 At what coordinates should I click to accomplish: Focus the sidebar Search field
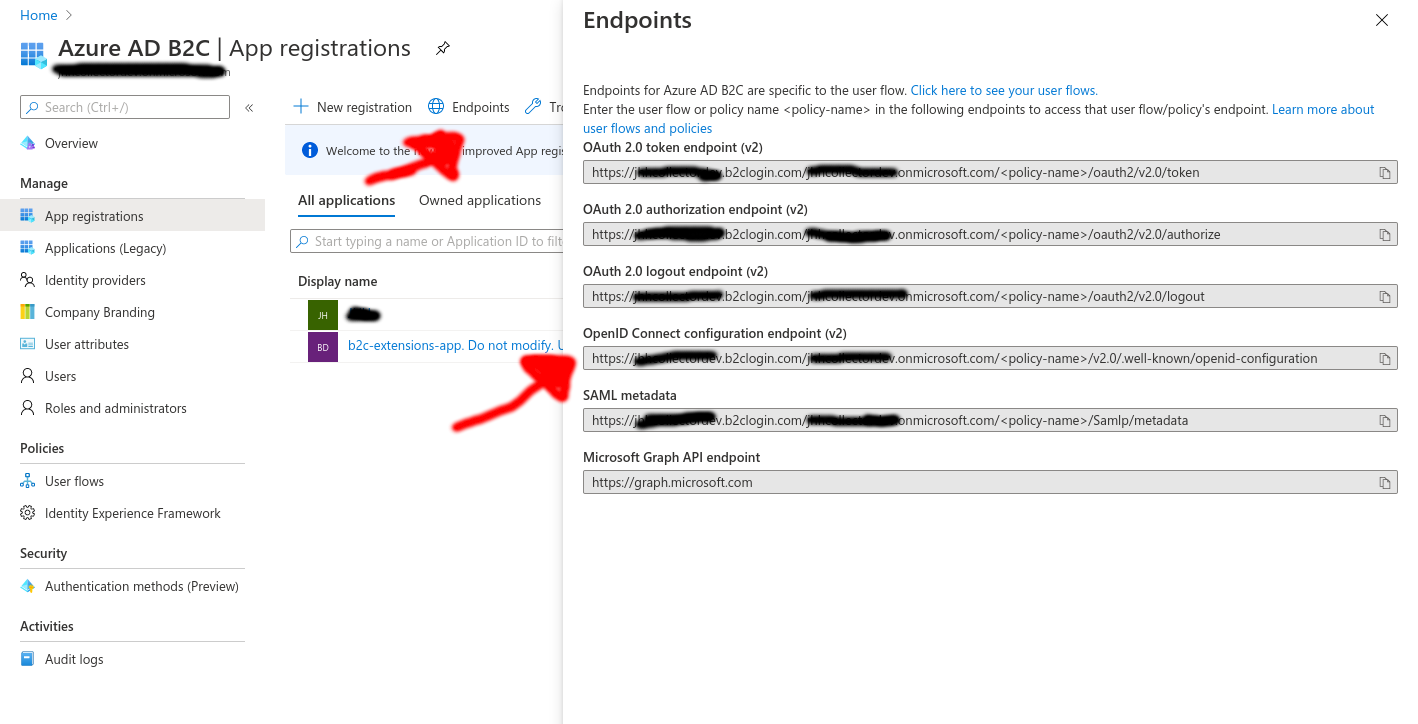click(125, 107)
